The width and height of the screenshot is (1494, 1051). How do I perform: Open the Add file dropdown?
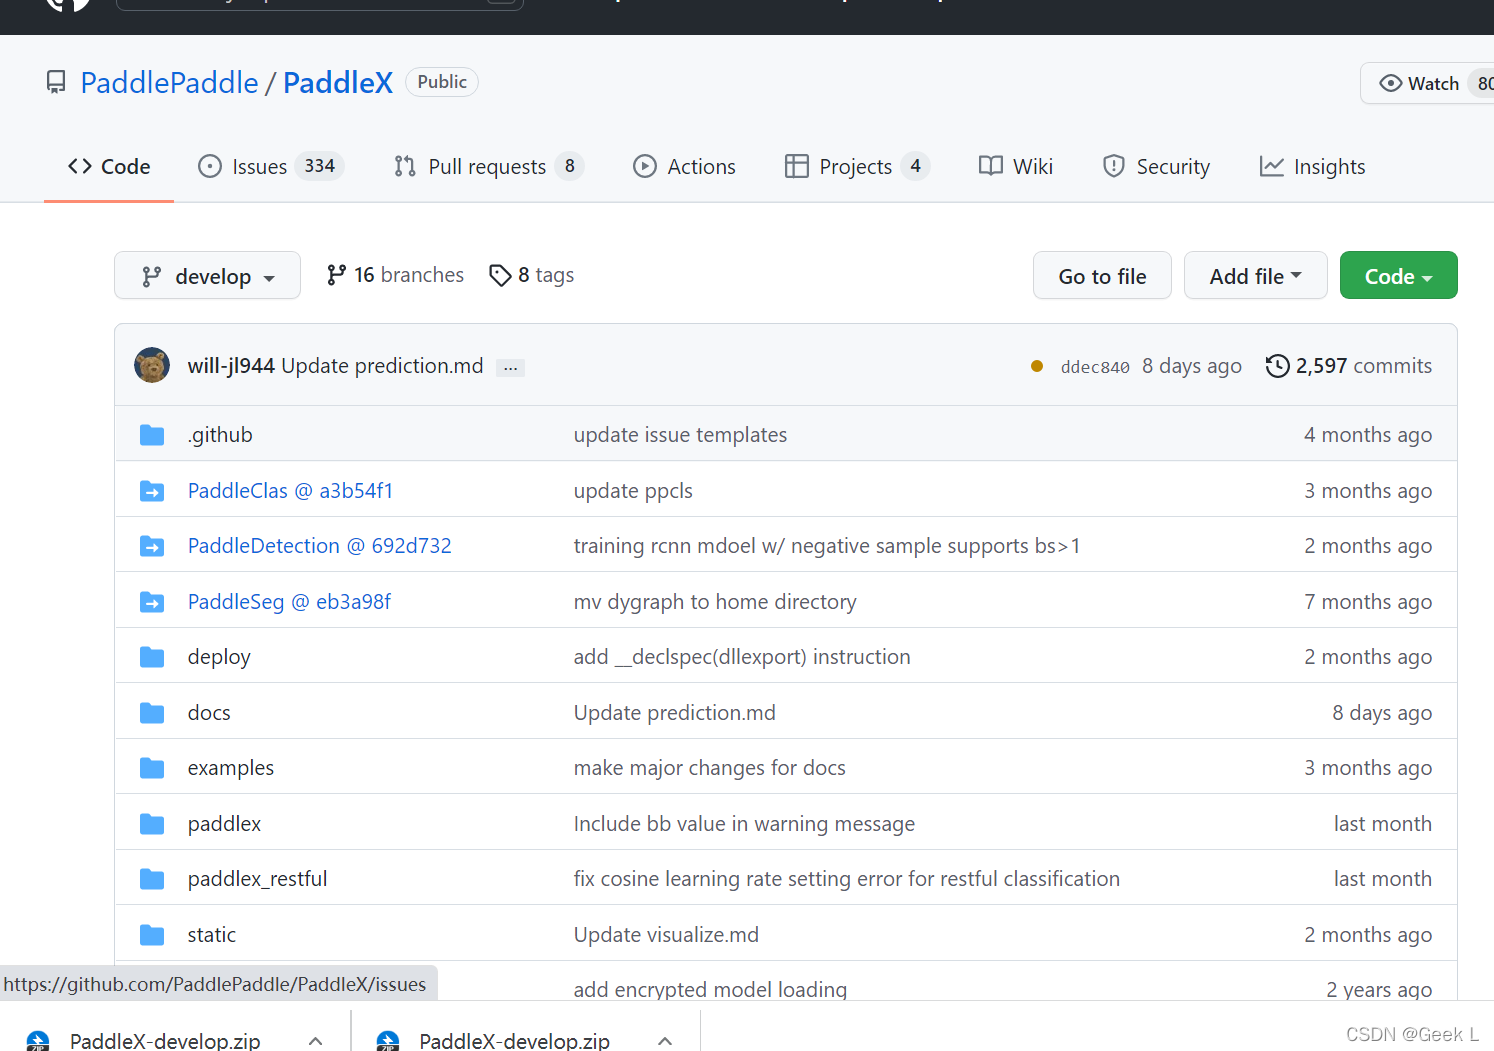tap(1255, 275)
